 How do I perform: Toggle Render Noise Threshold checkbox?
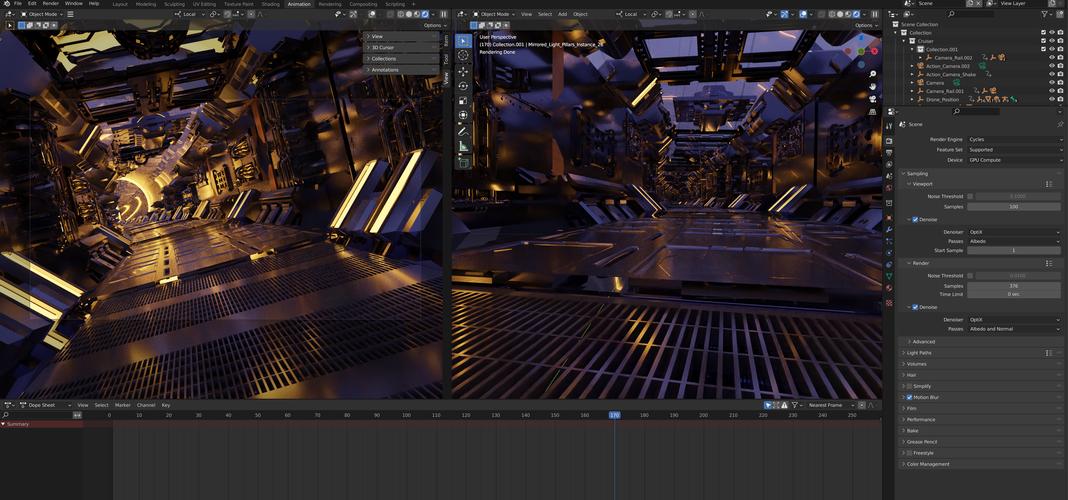click(970, 276)
